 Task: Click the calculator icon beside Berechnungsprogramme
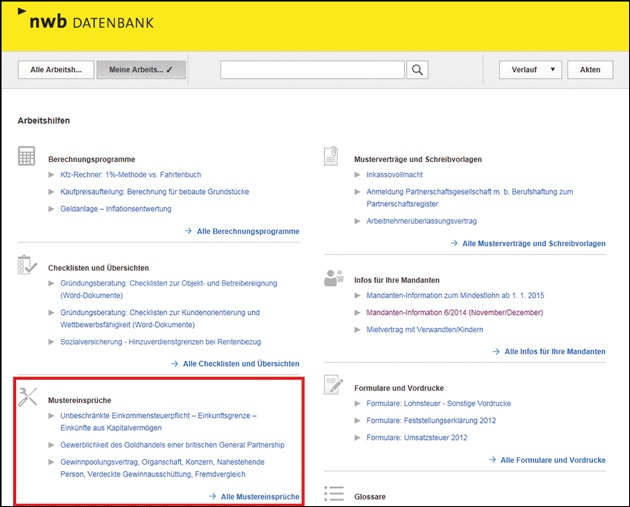[27, 157]
